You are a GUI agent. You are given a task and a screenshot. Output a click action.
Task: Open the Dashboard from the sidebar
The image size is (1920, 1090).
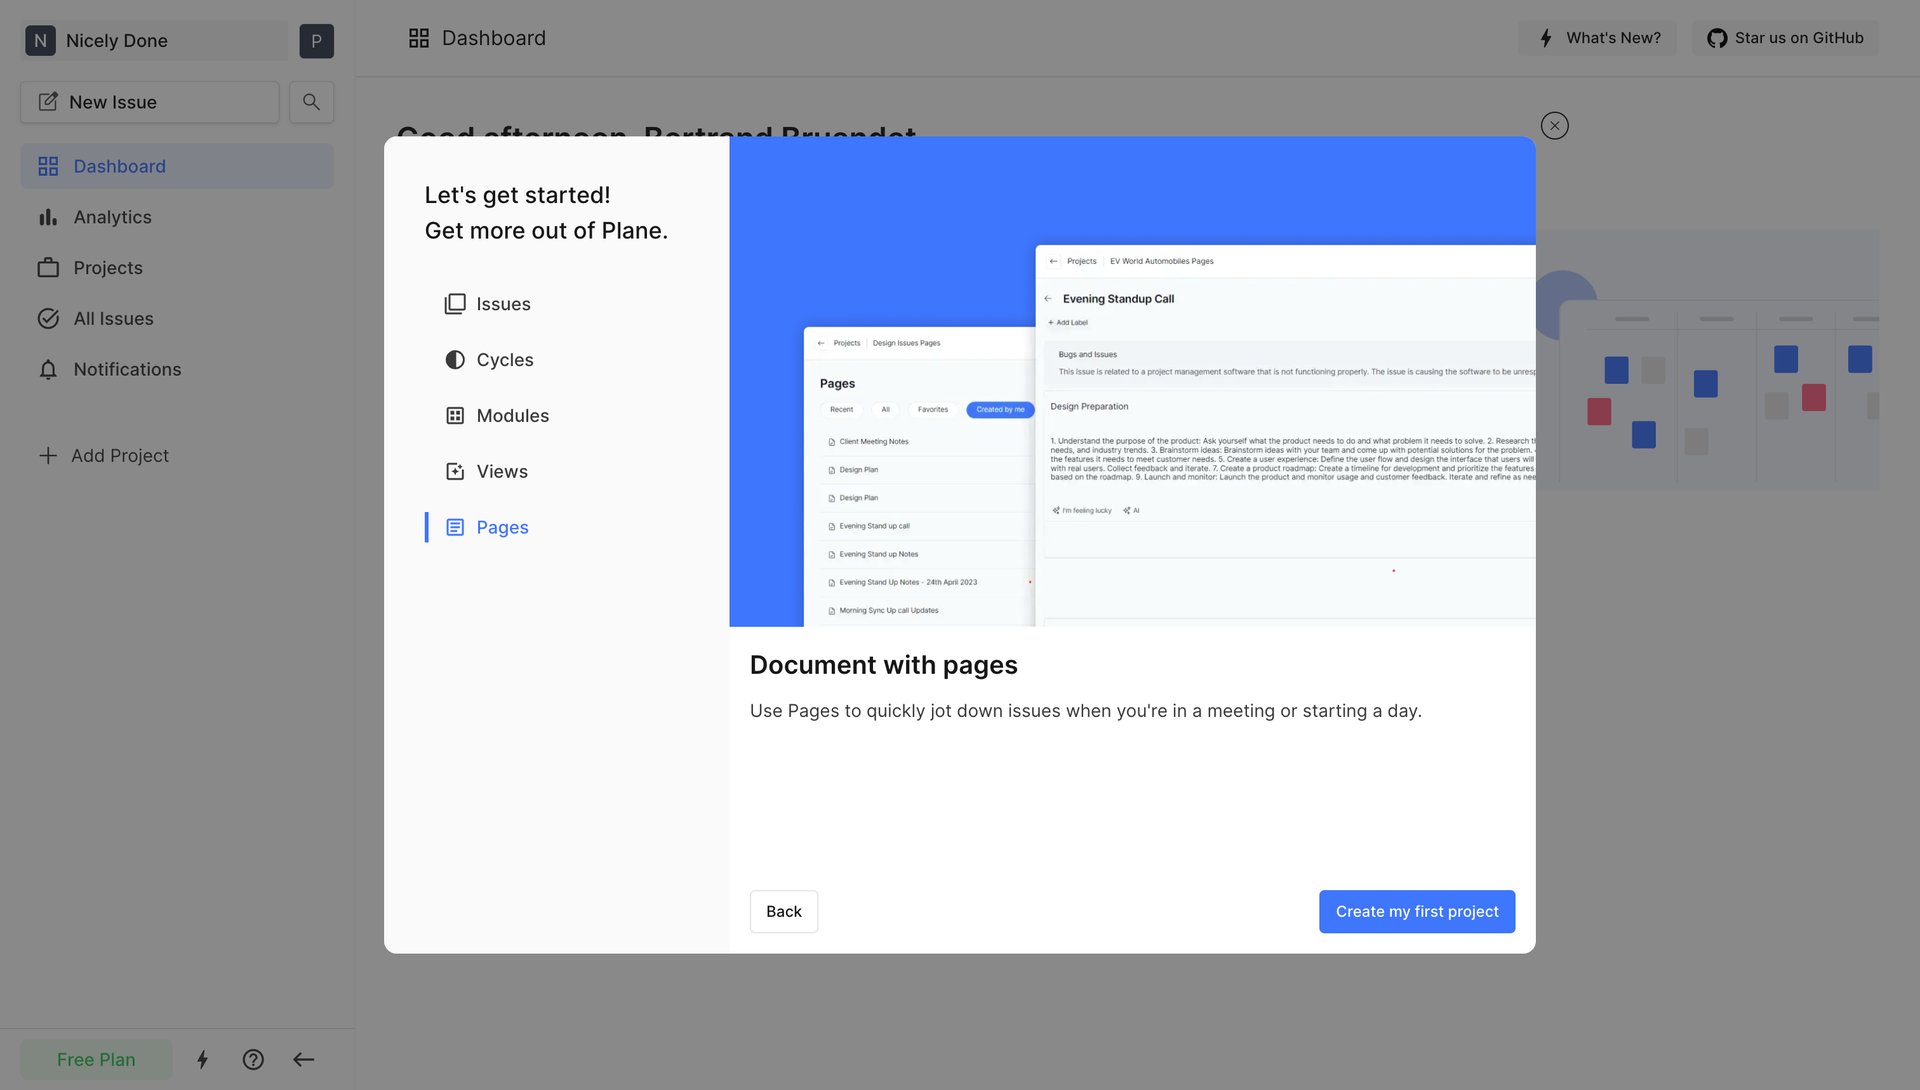coord(119,166)
